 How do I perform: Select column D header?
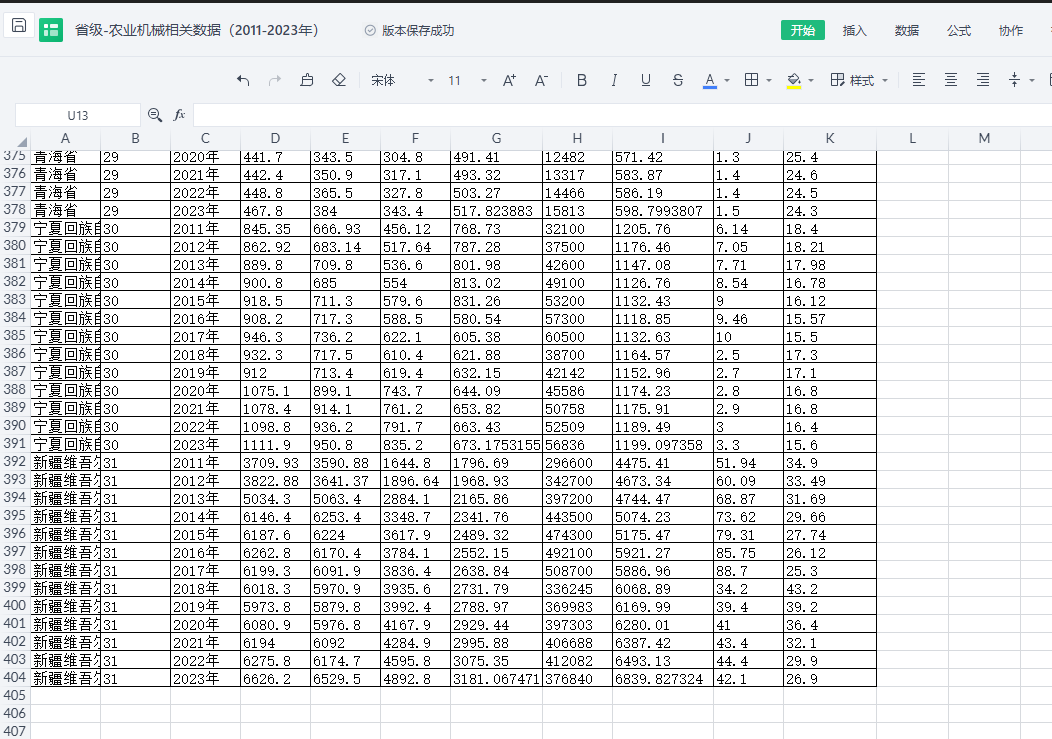tap(275, 138)
